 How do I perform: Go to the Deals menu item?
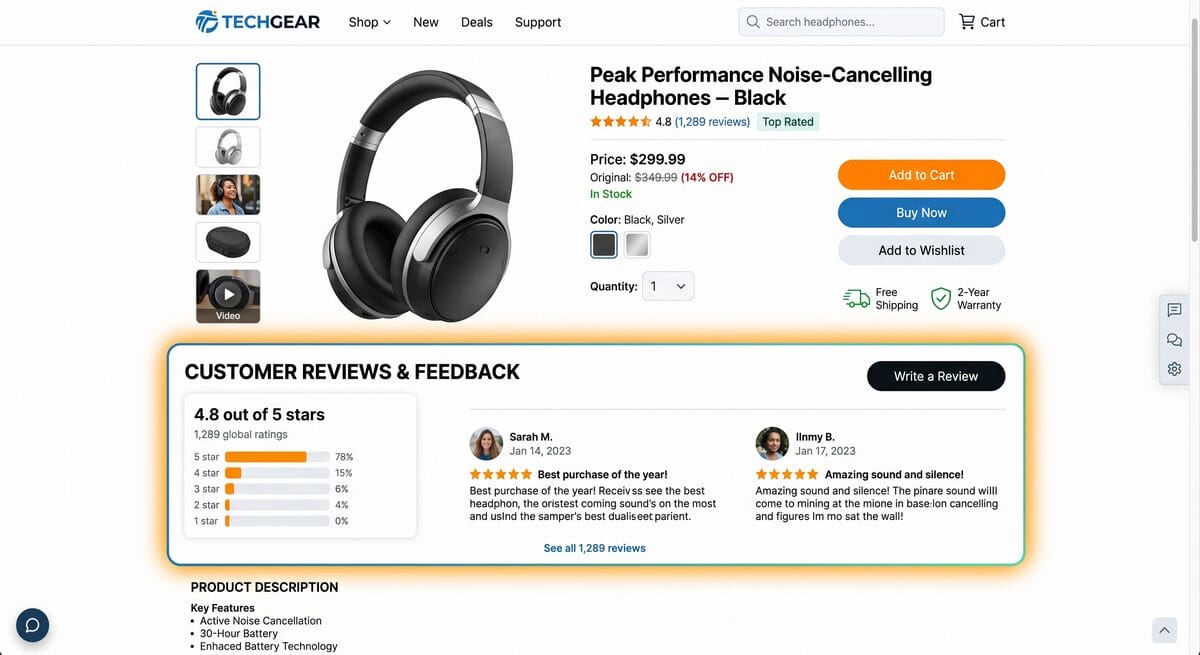click(477, 22)
